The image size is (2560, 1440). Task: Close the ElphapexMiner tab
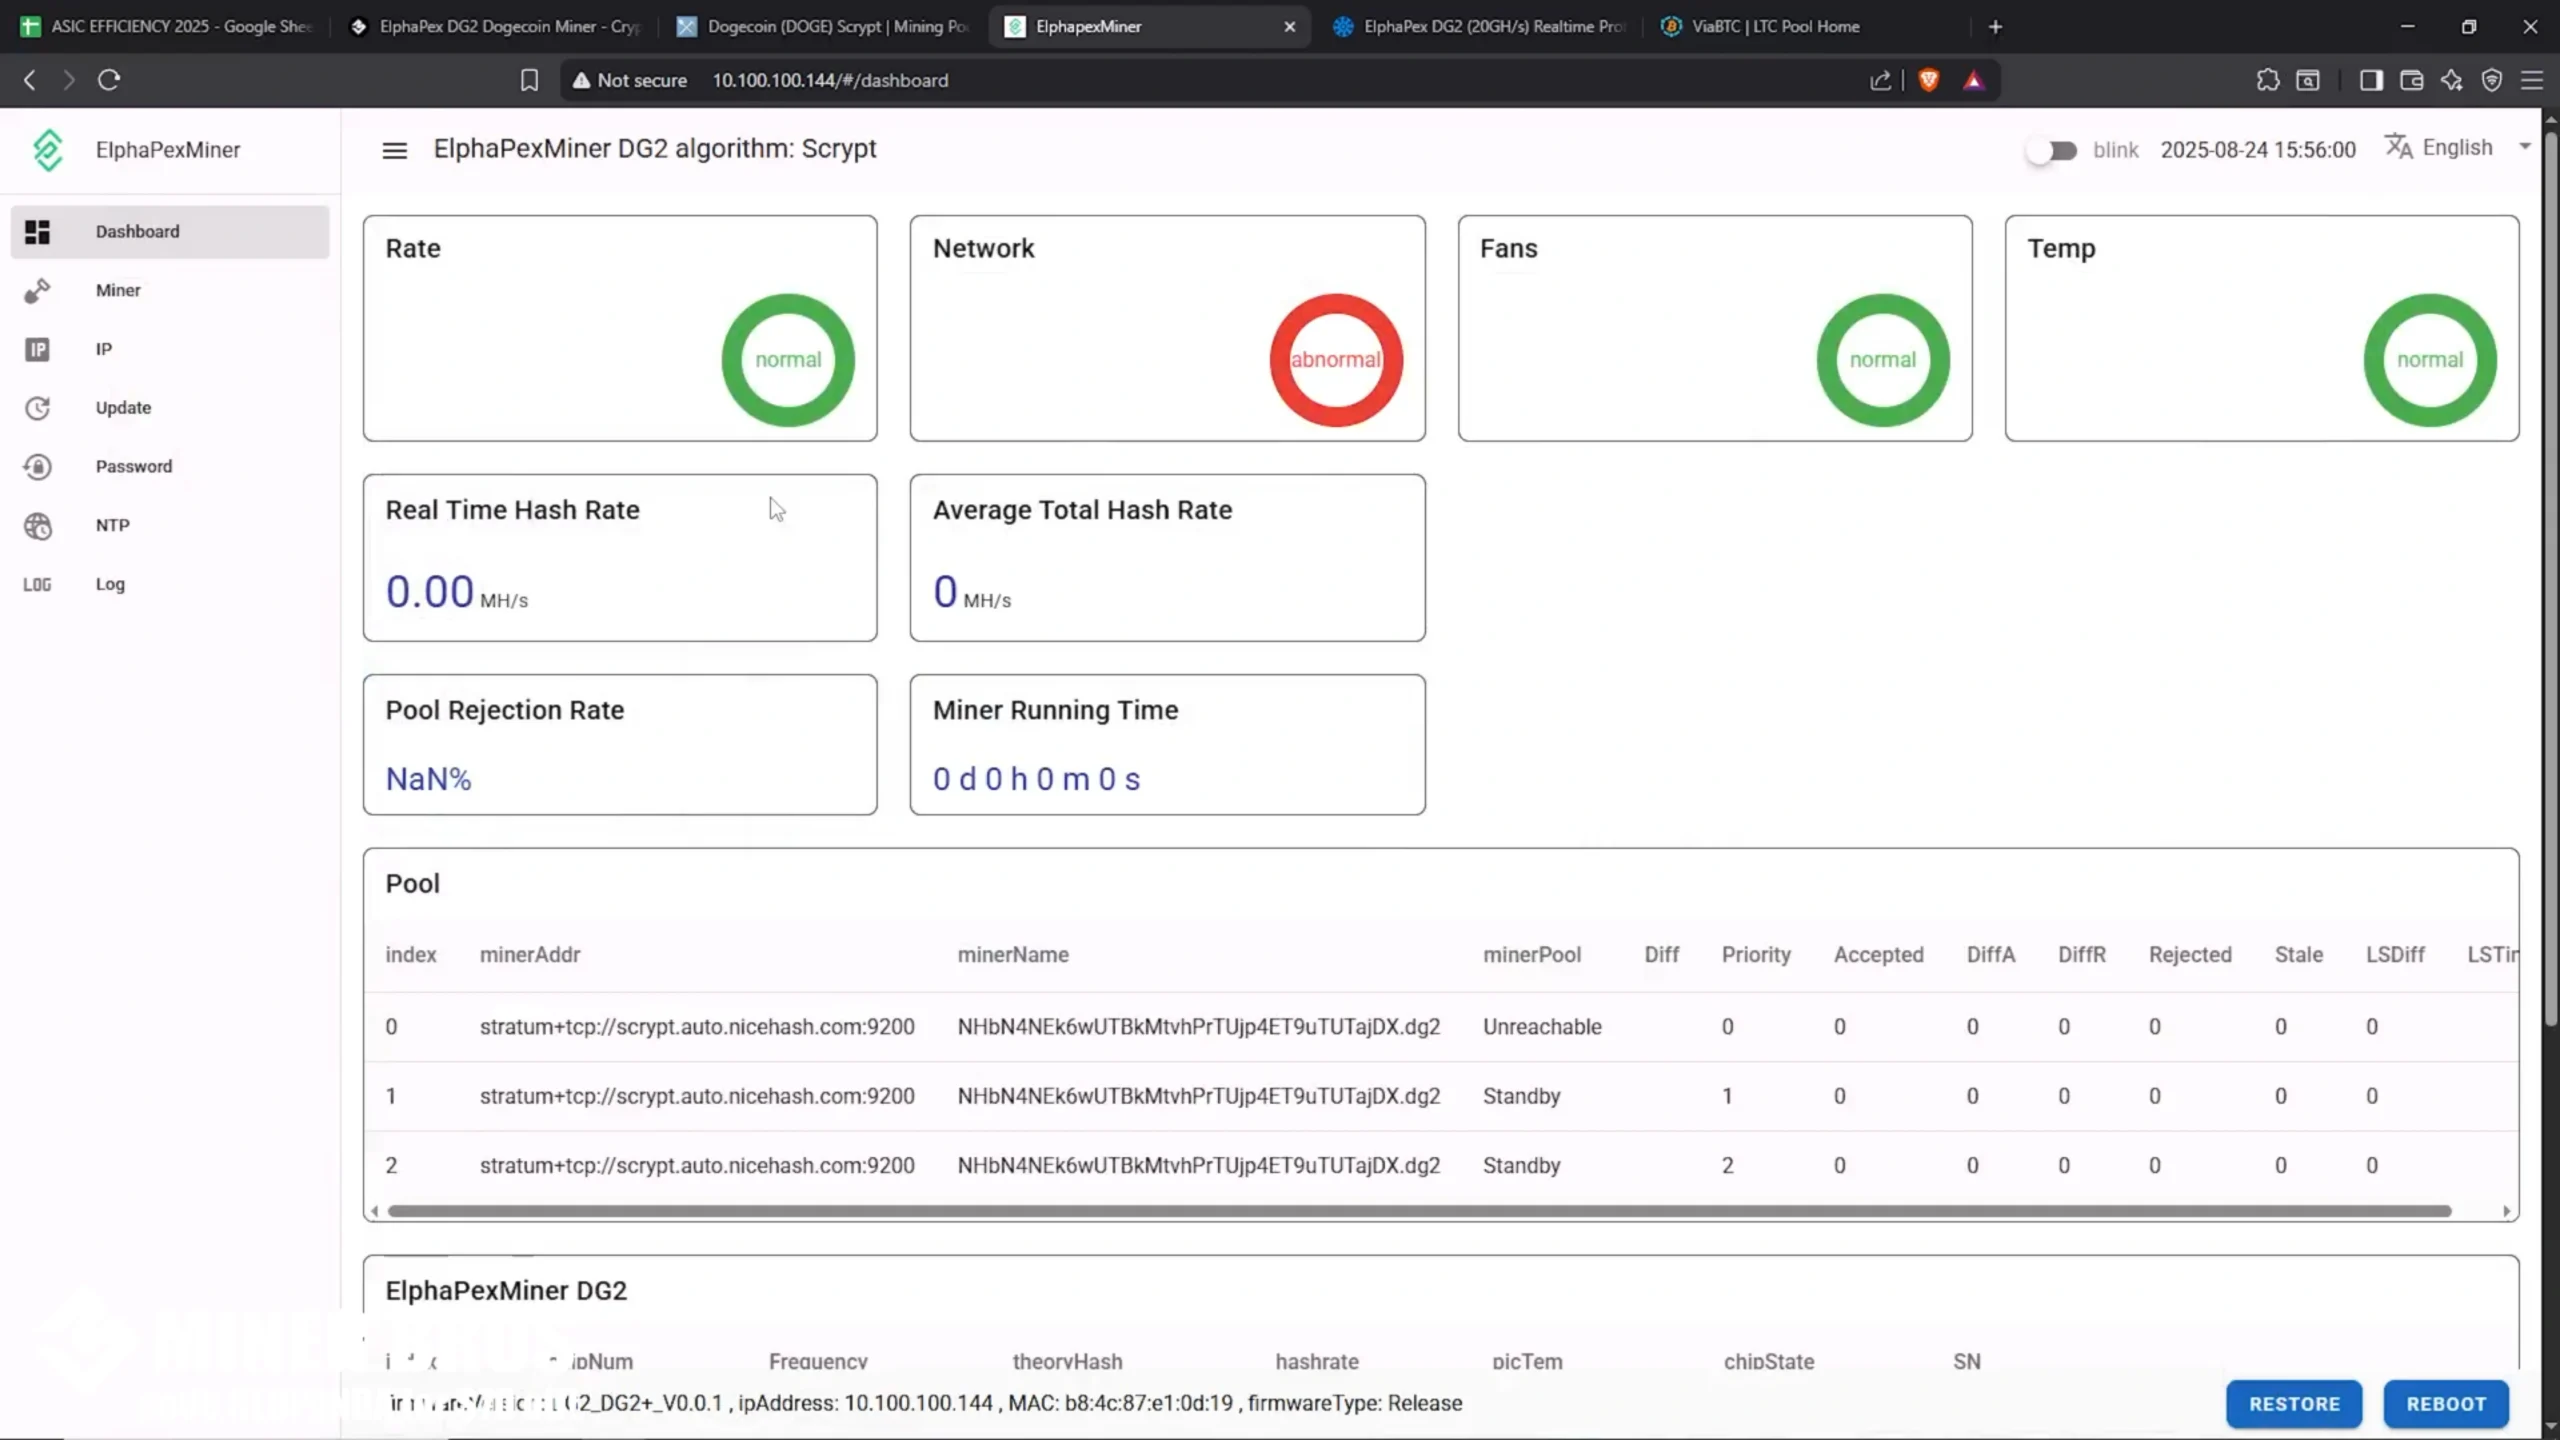click(1290, 27)
